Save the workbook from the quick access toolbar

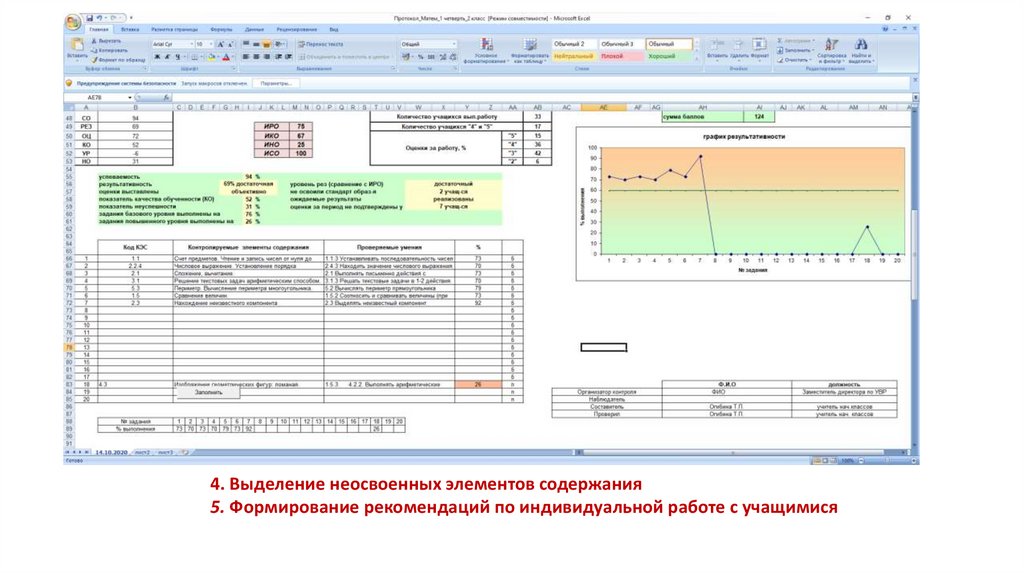point(89,18)
